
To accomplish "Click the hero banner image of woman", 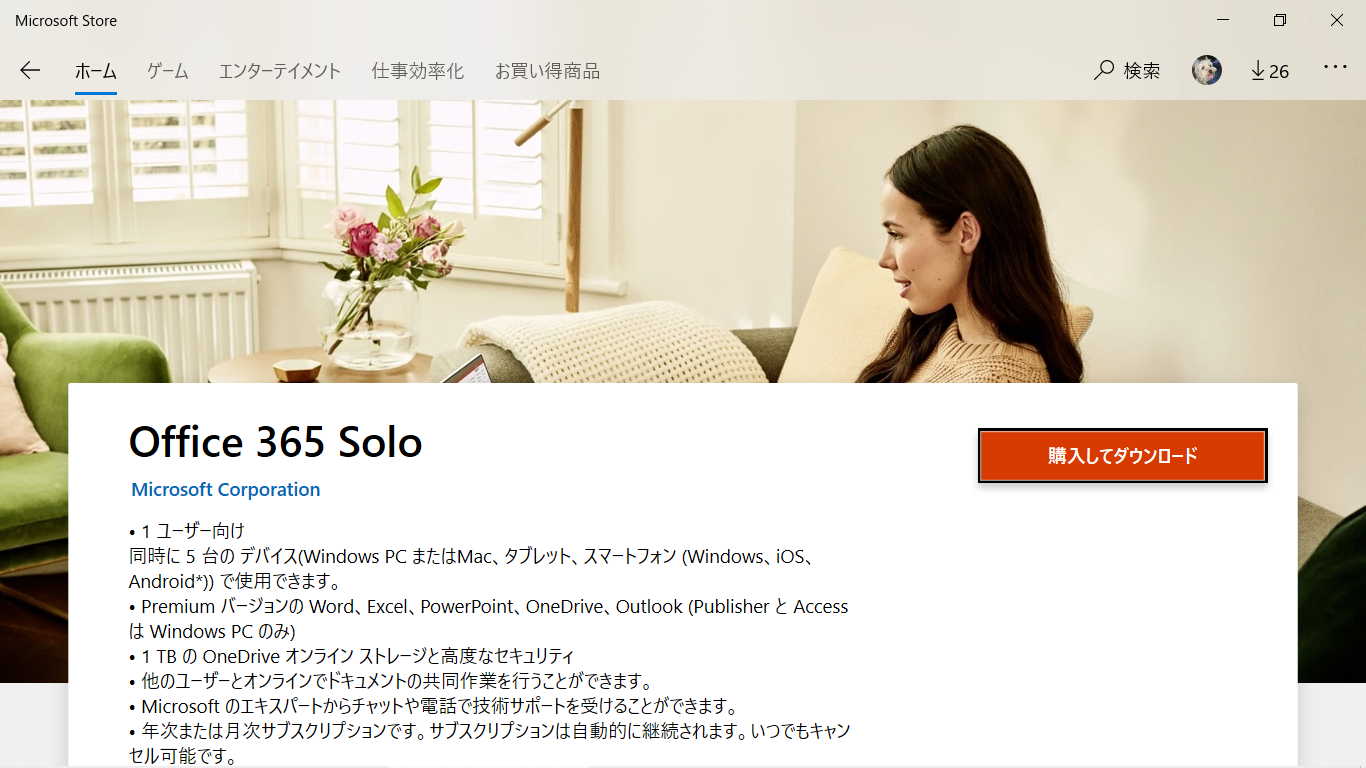I will coord(683,241).
